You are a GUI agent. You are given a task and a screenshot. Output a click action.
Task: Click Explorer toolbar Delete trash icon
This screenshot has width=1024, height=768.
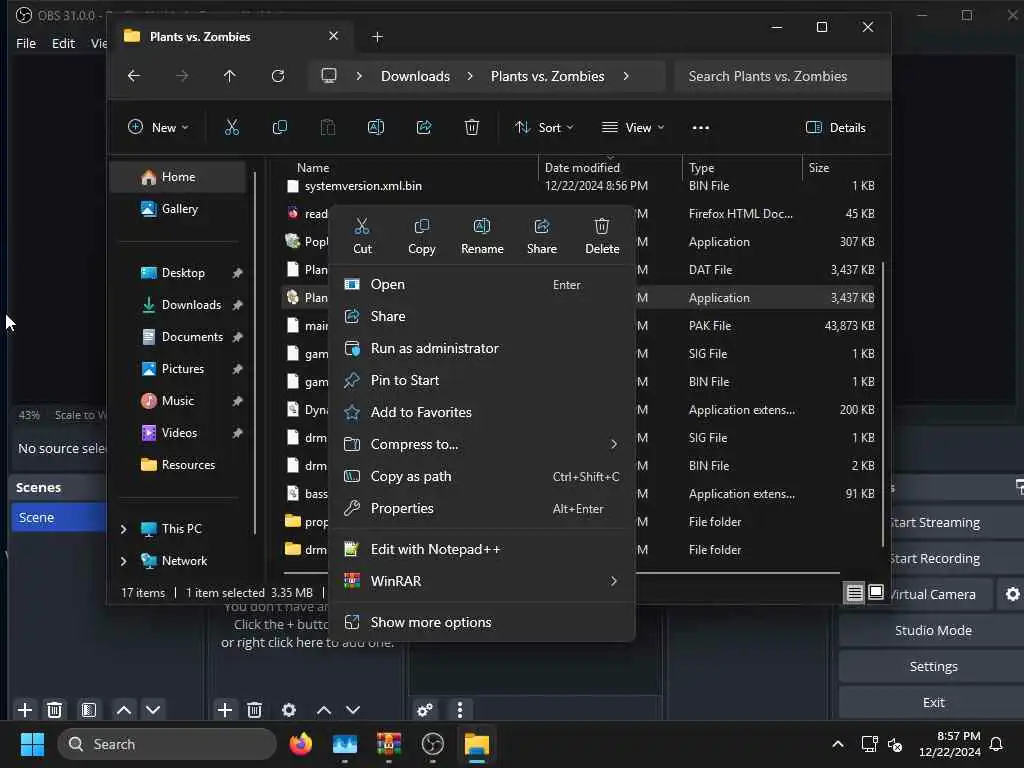point(472,127)
